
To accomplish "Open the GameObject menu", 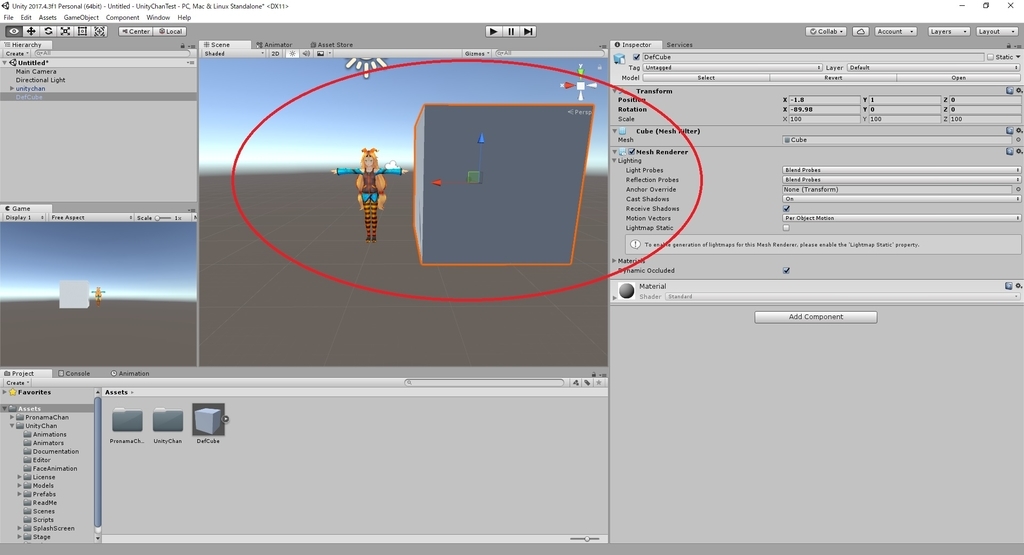I will (81, 18).
